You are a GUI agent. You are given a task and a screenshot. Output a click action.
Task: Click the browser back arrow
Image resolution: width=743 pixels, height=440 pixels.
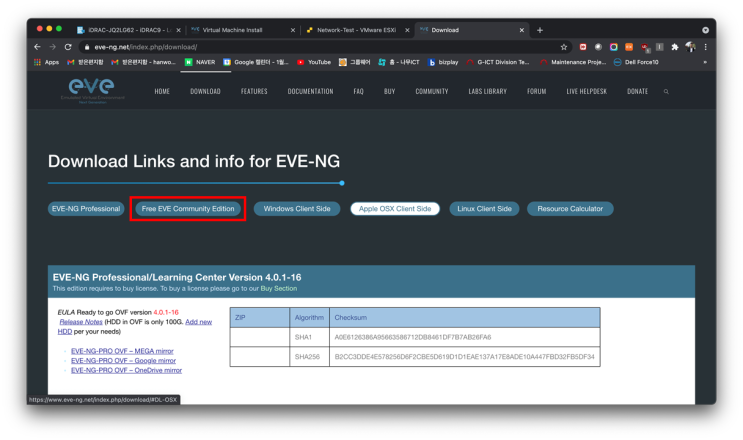[x=37, y=47]
